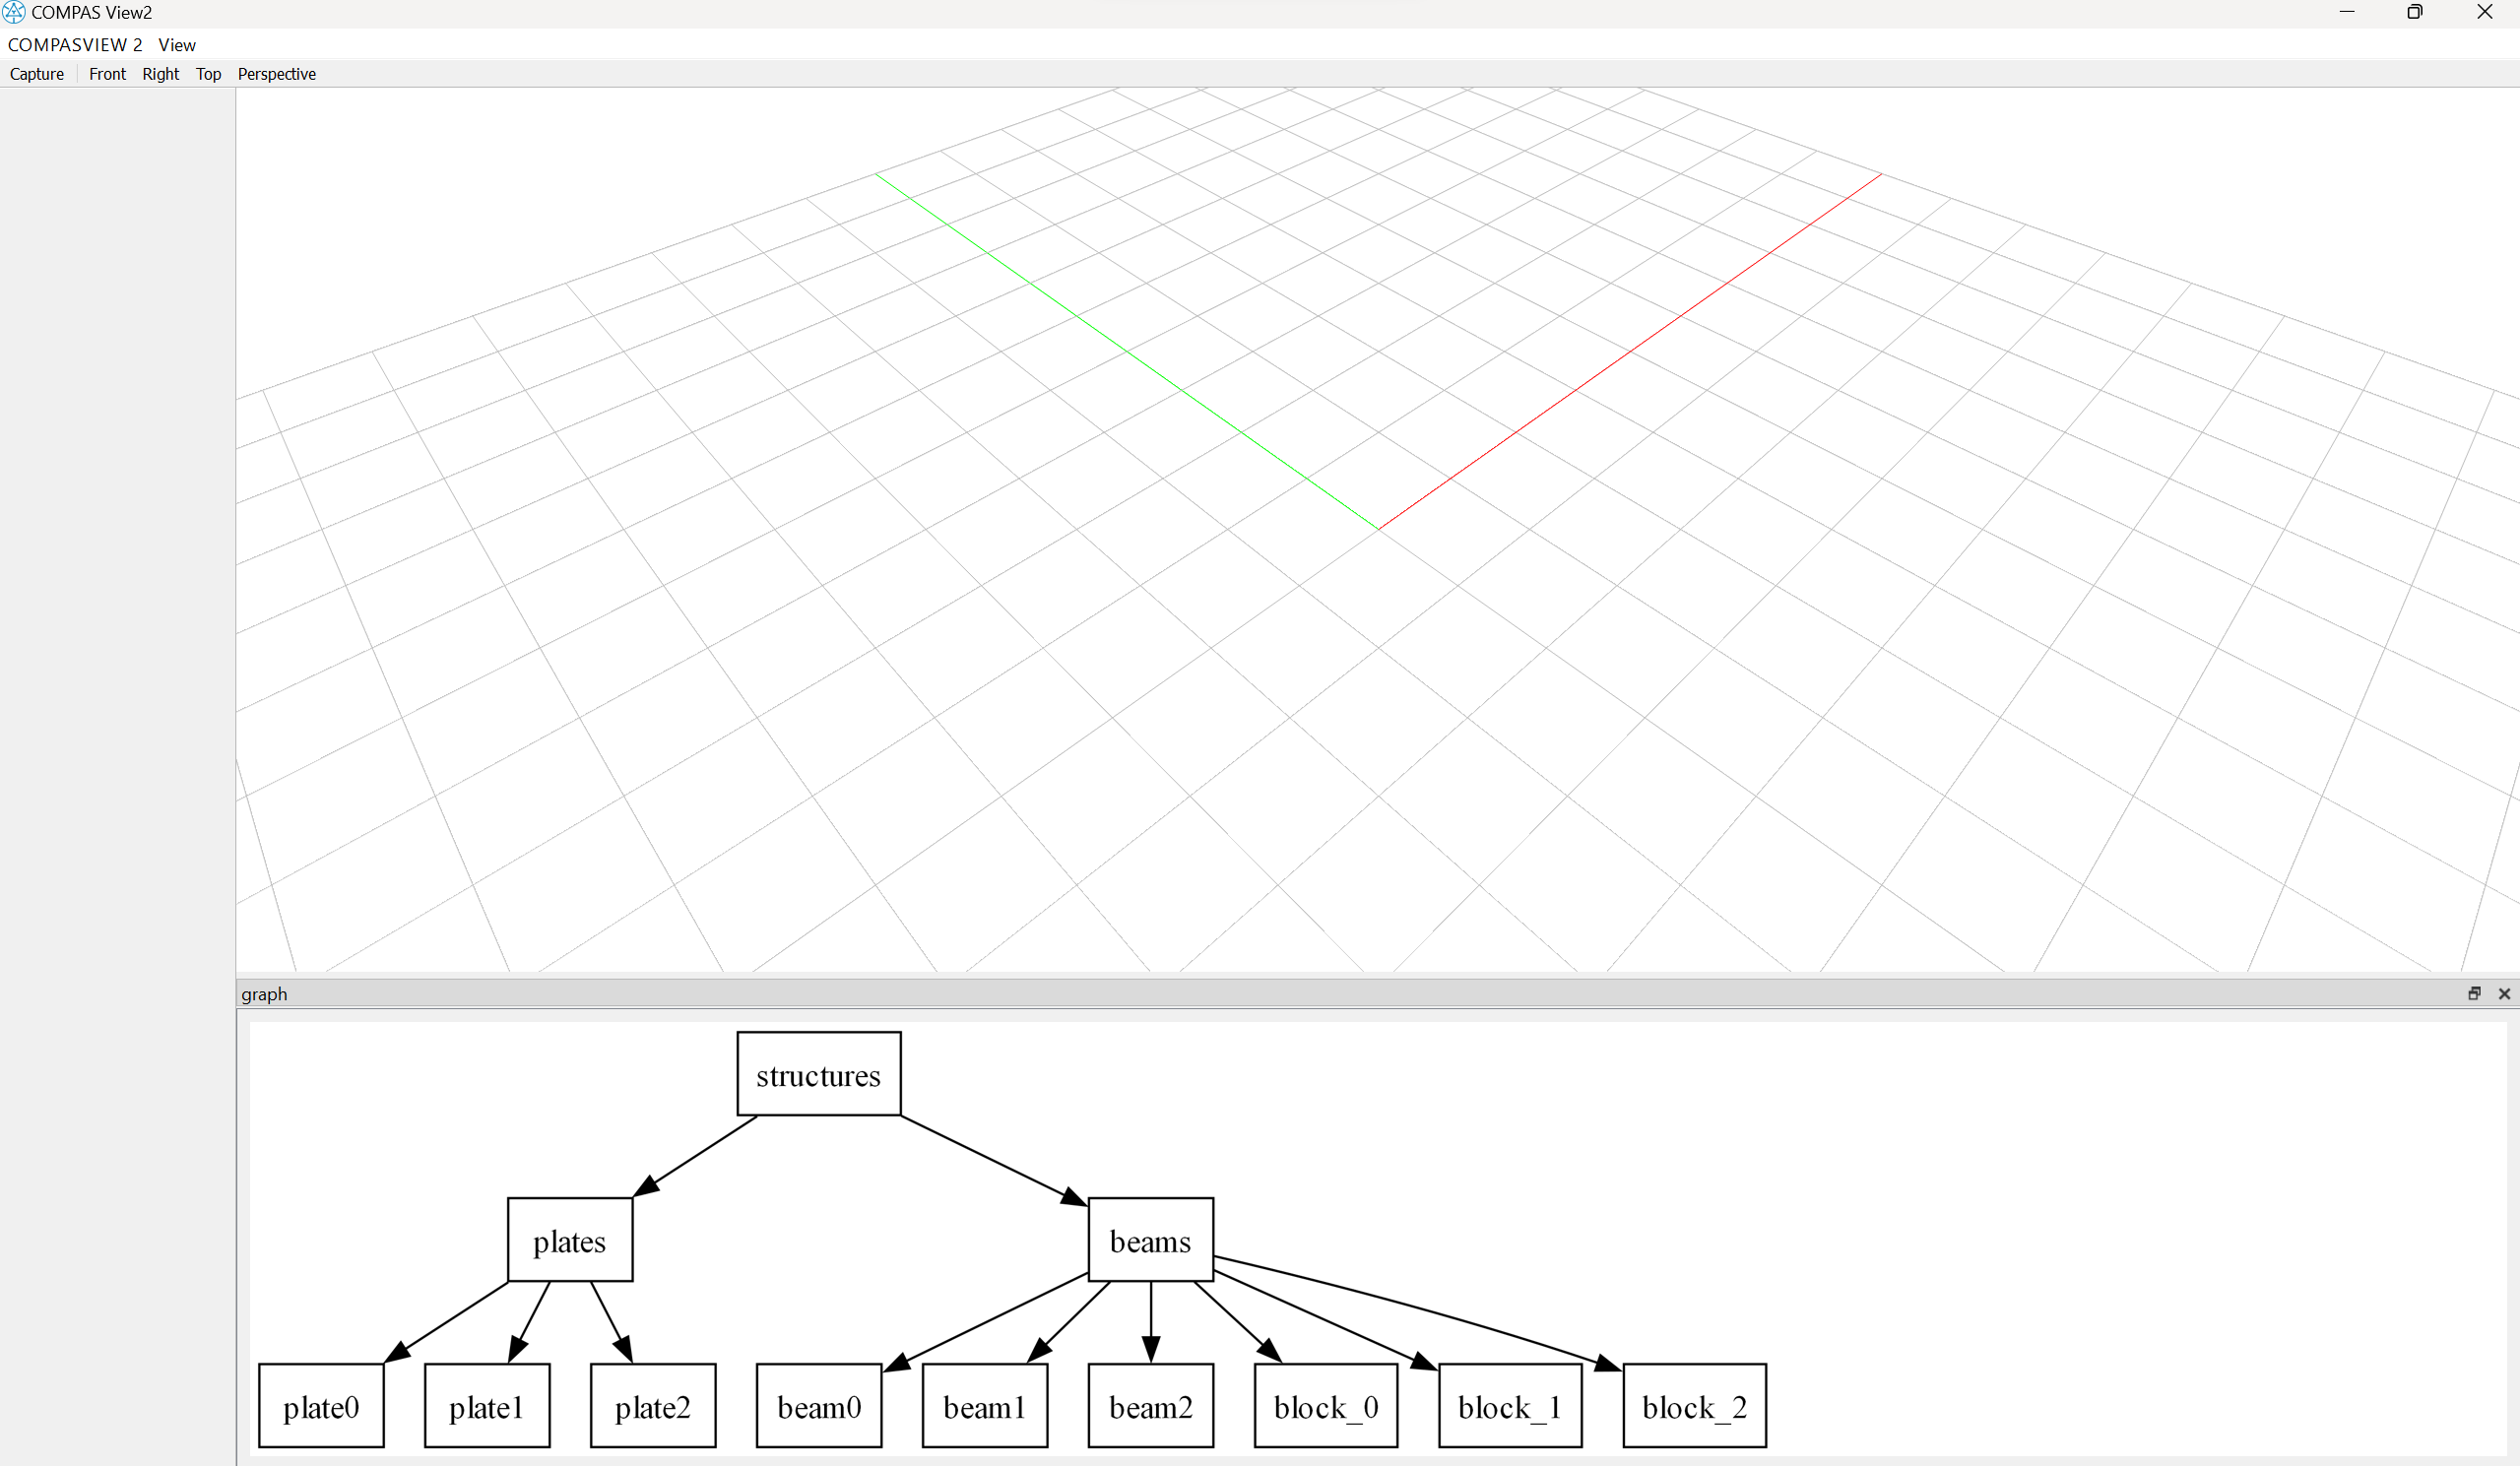Select the plates node
Screen dimensions: 2520x1466
tap(569, 1240)
